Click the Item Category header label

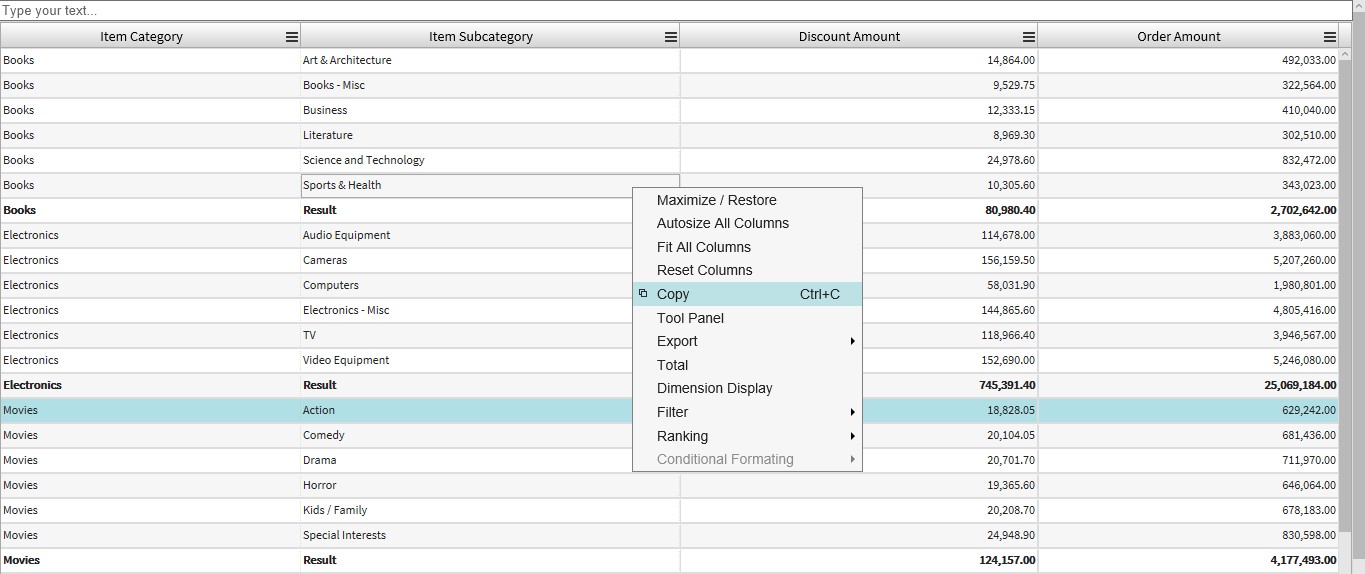pyautogui.click(x=141, y=37)
